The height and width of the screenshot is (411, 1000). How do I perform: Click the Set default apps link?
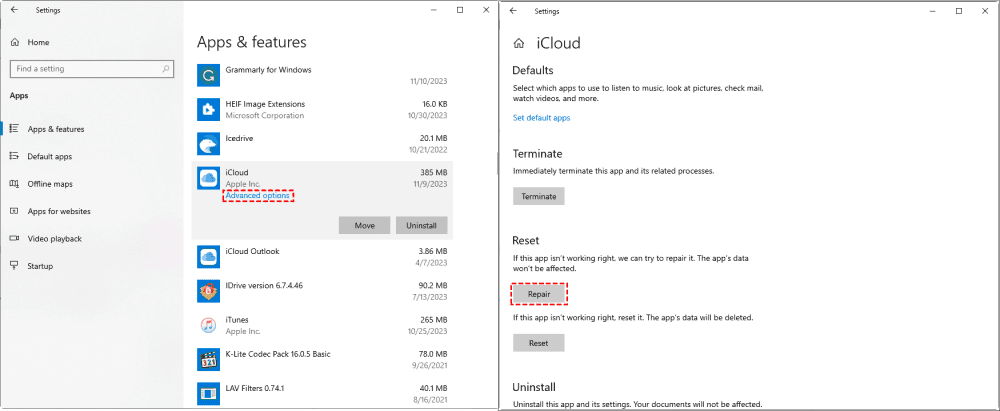(541, 118)
